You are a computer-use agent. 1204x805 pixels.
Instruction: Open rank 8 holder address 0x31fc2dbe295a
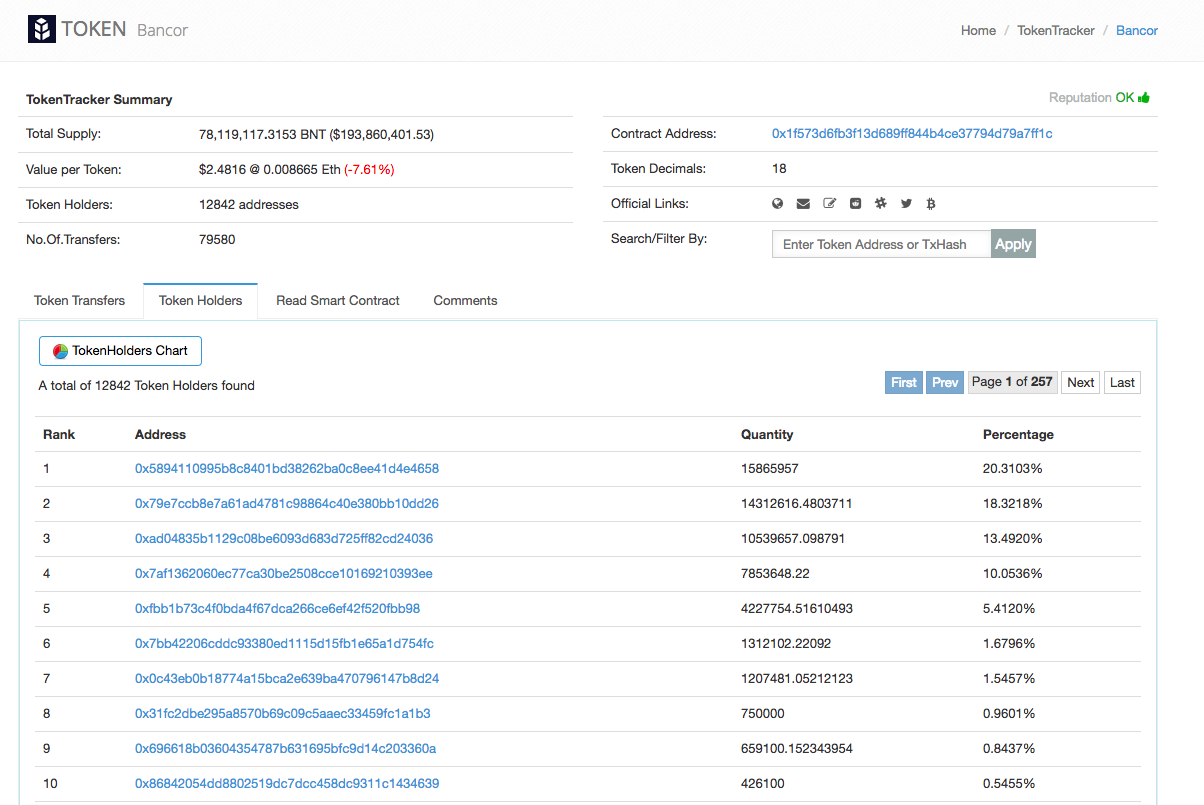283,713
